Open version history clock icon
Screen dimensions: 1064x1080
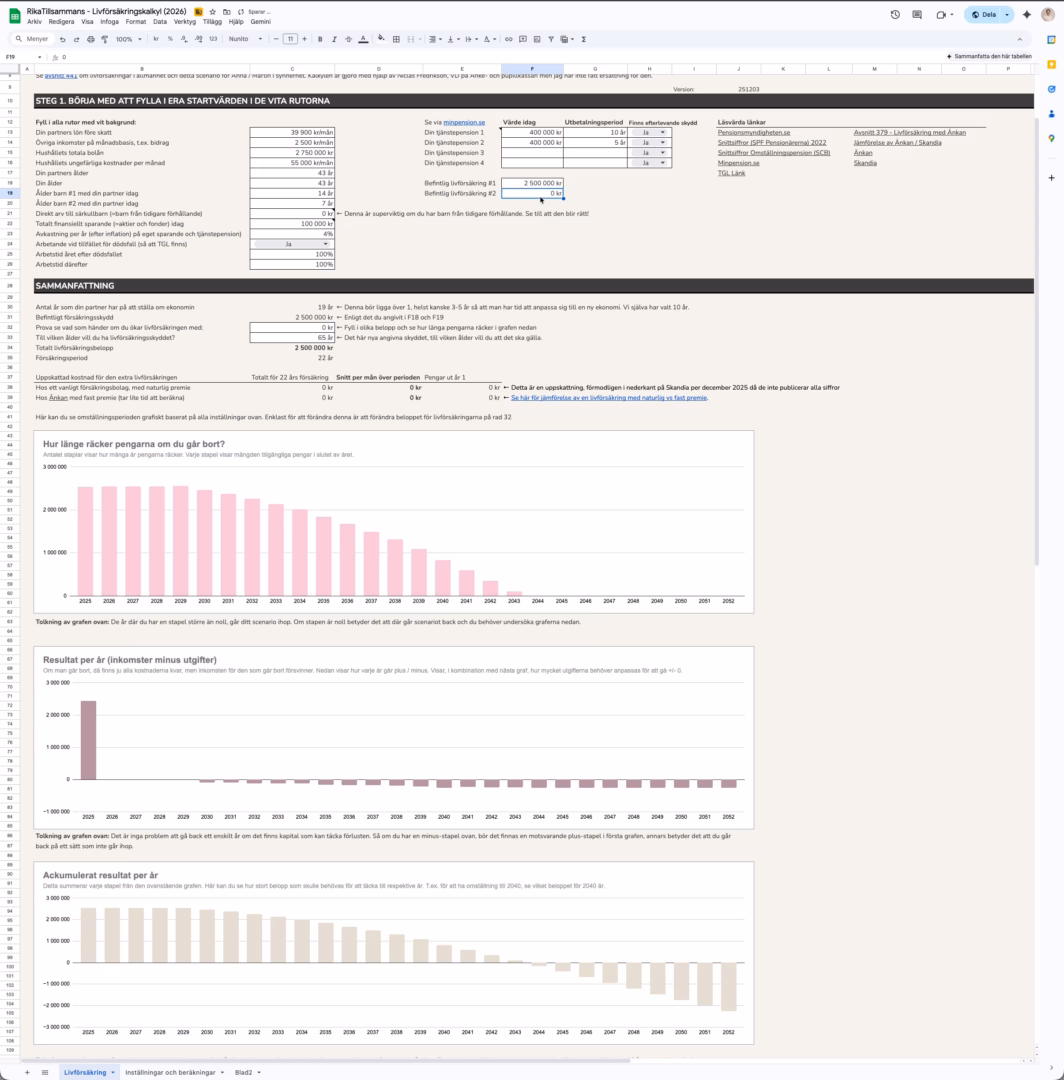[x=895, y=15]
